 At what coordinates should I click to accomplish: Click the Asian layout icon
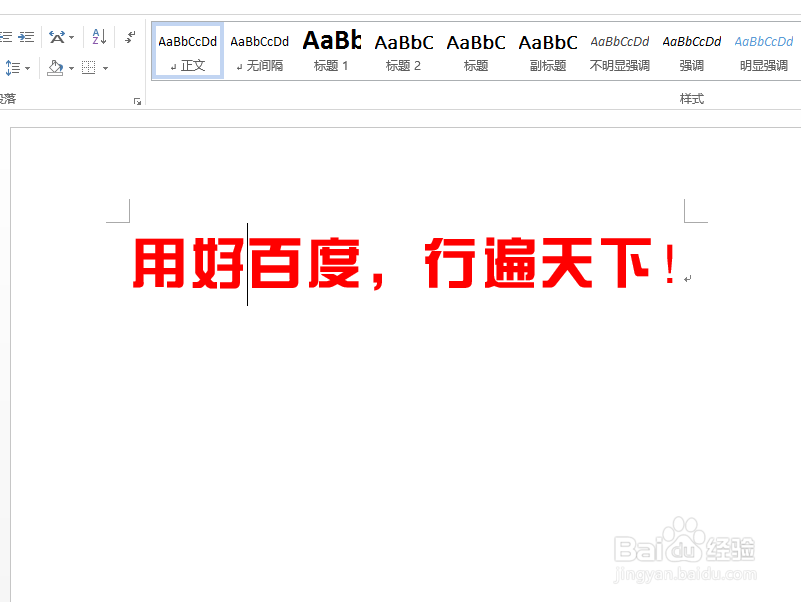tap(57, 37)
